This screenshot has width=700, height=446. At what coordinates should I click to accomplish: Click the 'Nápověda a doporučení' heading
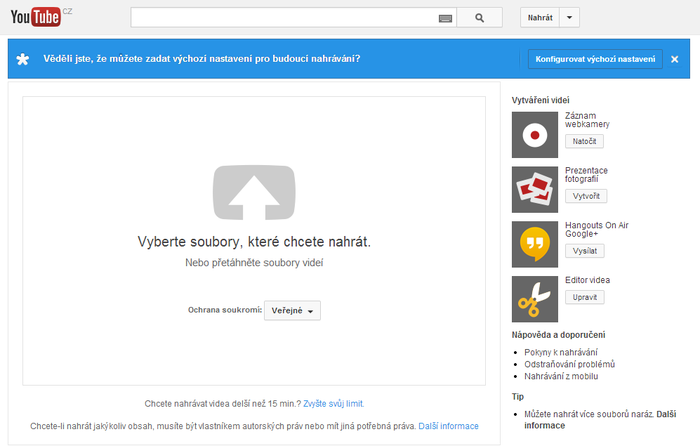click(x=558, y=335)
